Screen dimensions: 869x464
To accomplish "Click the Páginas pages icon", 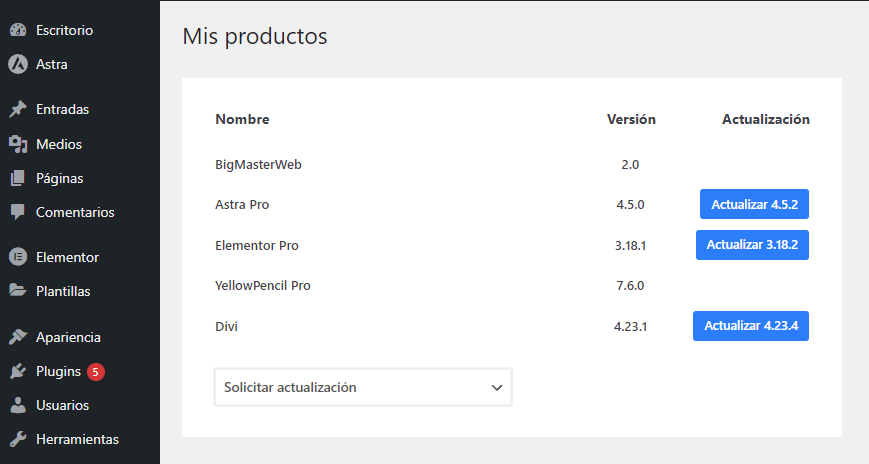I will coord(18,178).
